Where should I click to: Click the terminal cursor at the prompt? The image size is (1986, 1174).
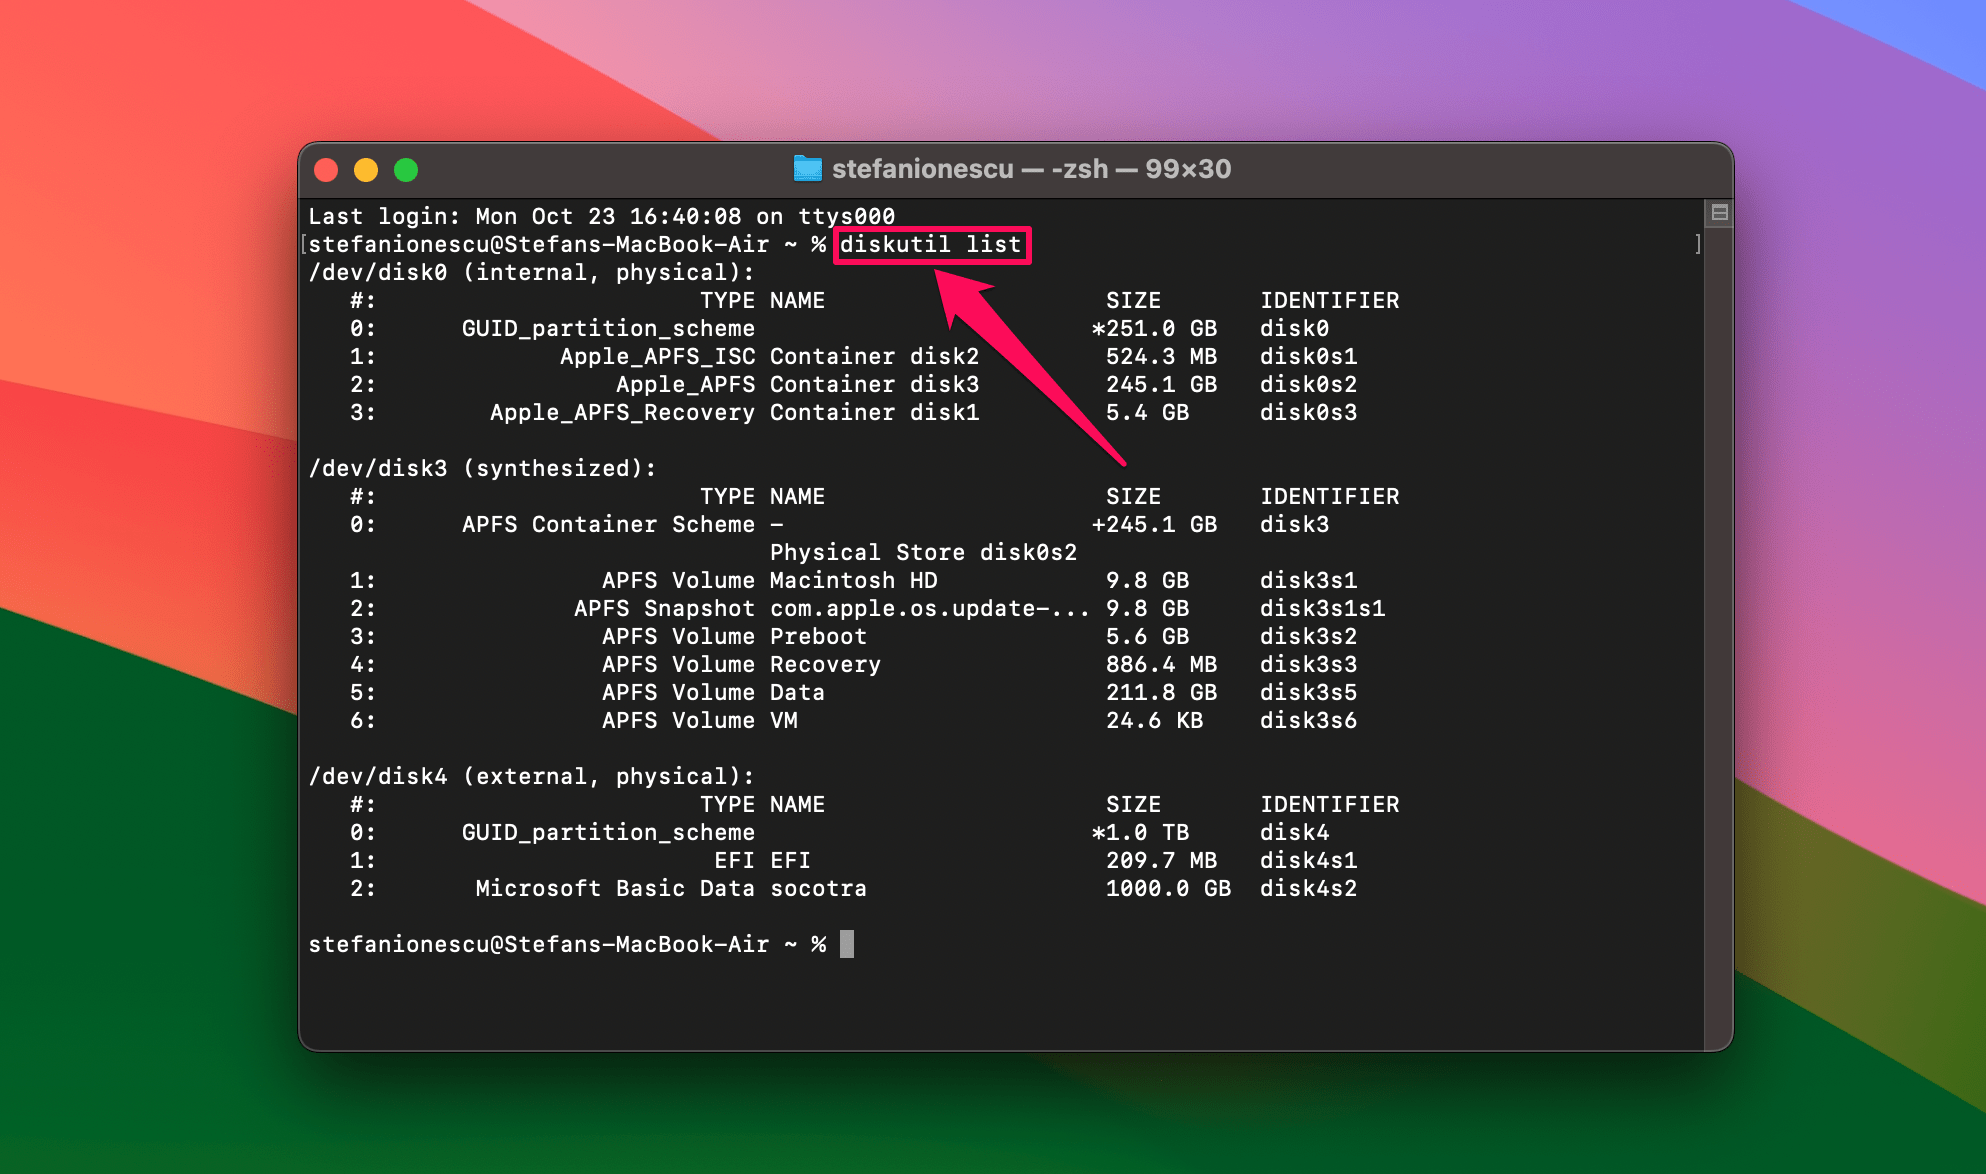pos(847,944)
